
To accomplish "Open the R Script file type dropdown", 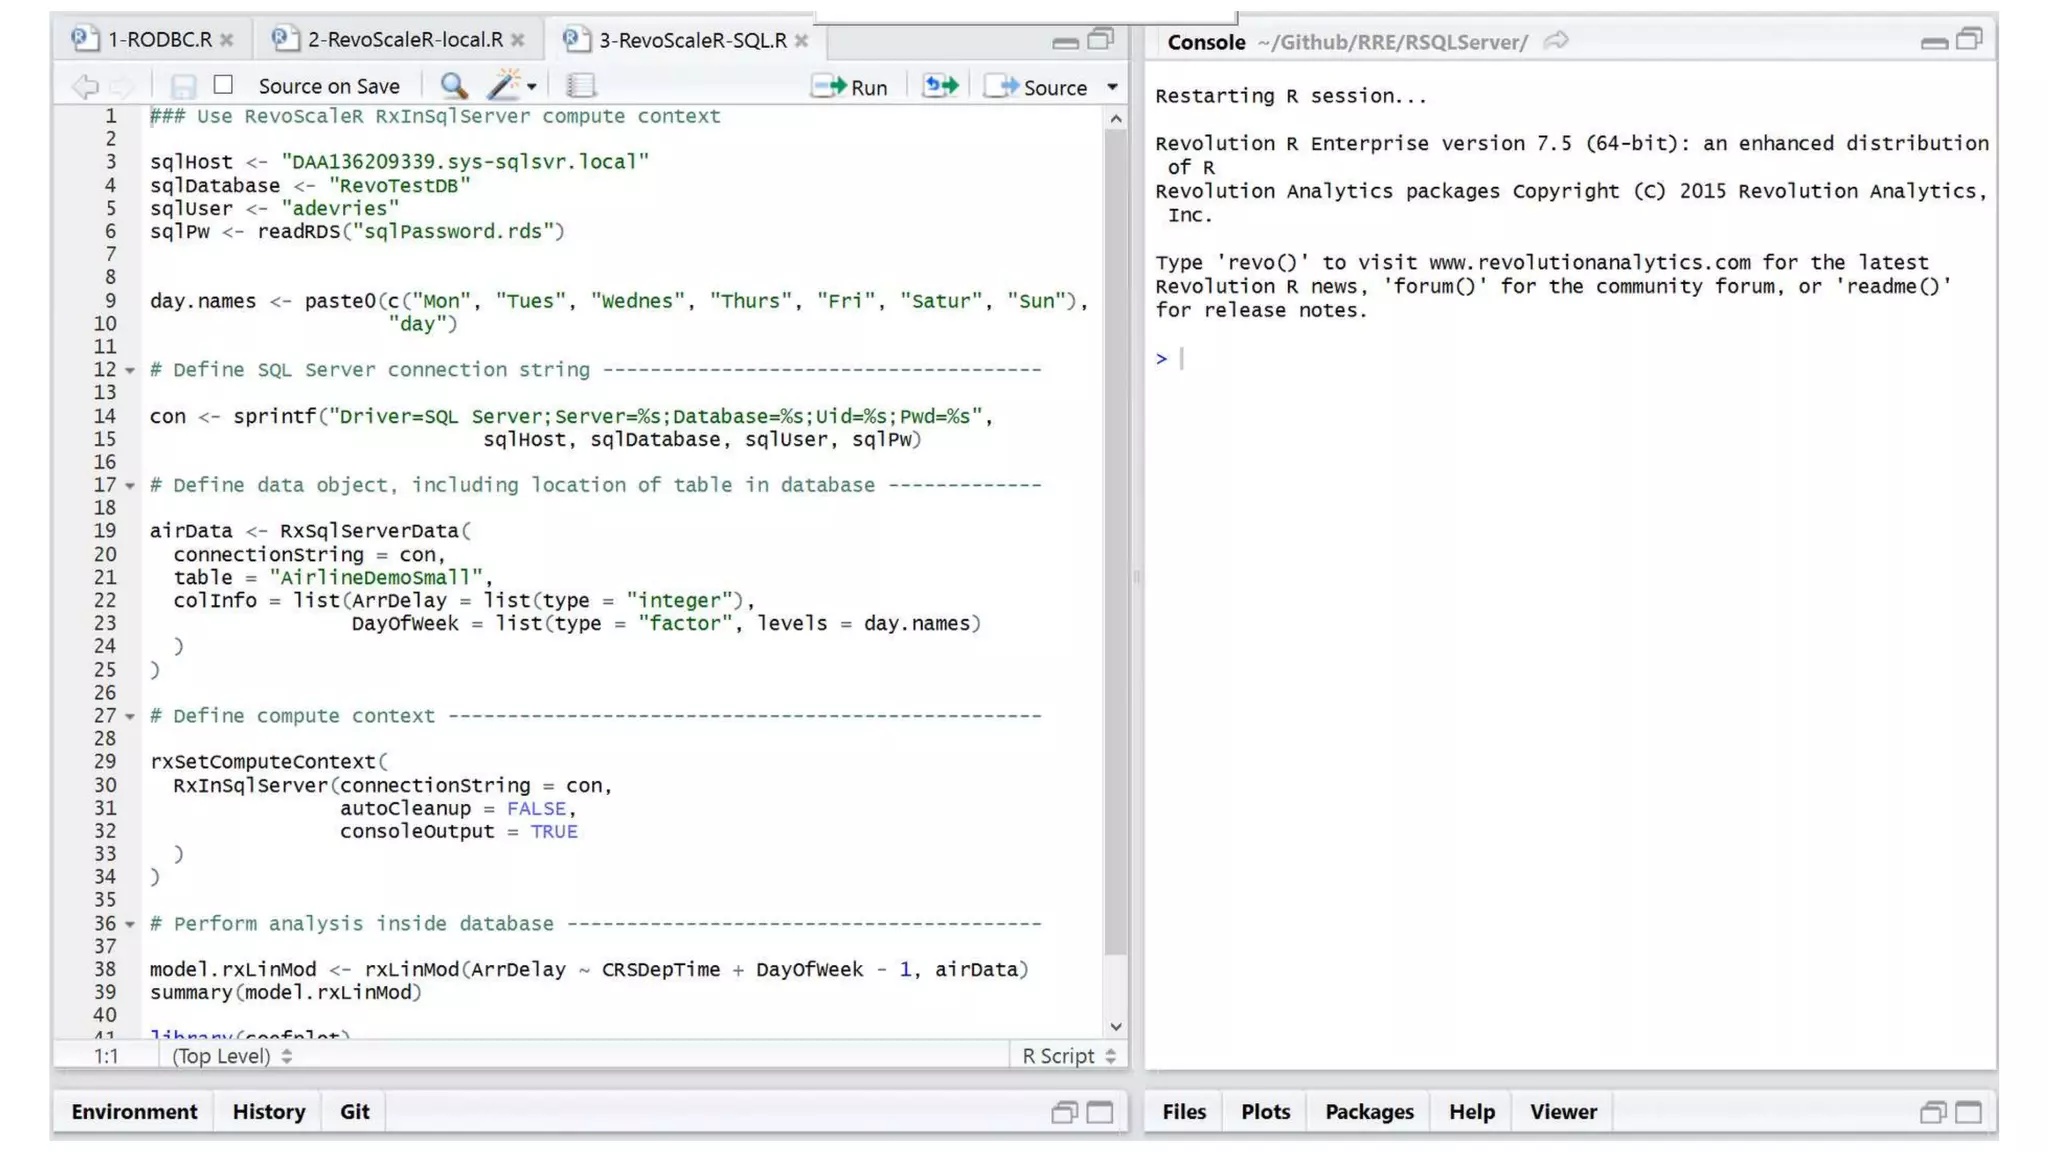I will click(x=1068, y=1056).
